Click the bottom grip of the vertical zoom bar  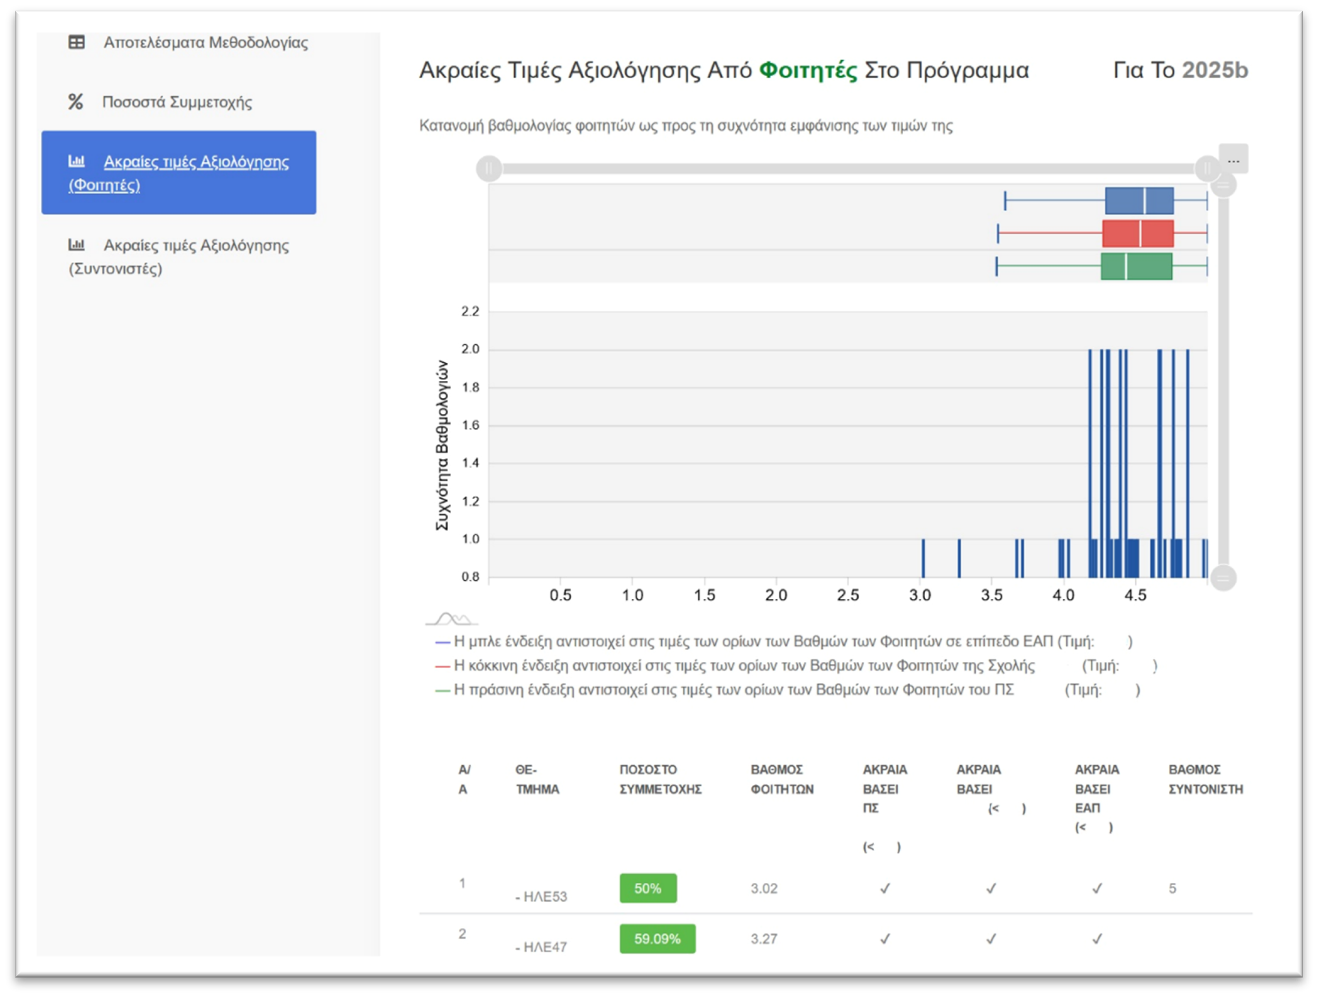click(x=1223, y=578)
